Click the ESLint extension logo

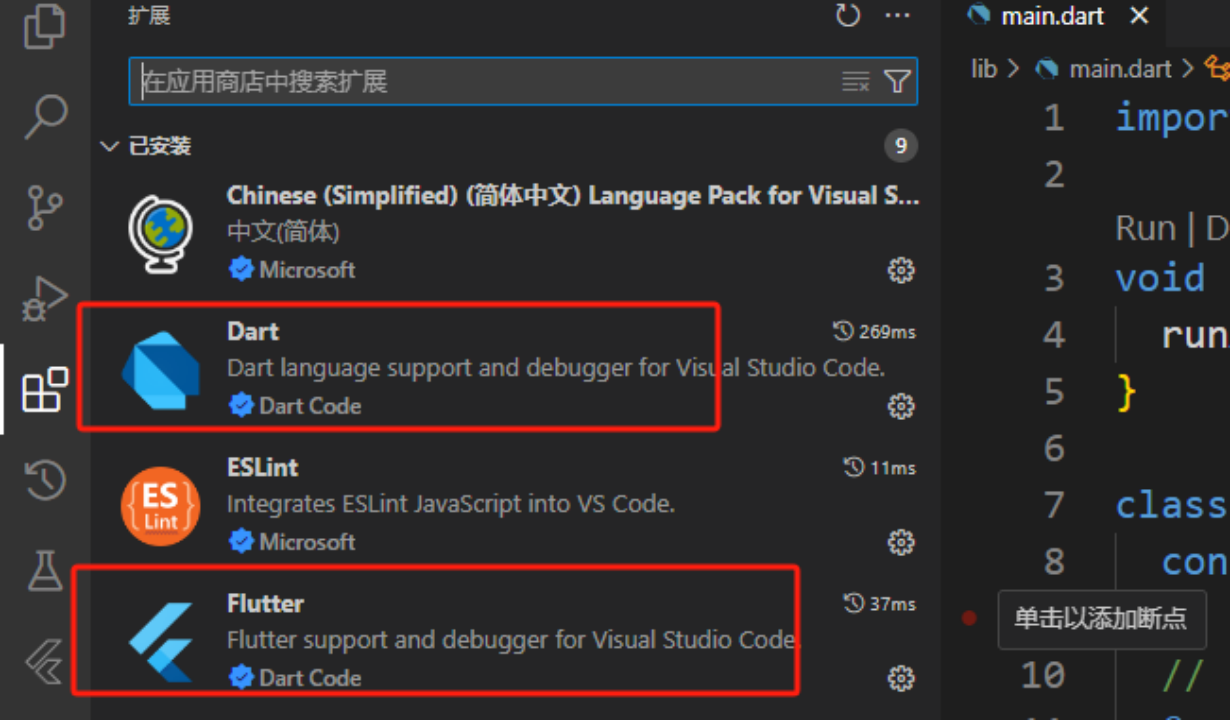(161, 506)
